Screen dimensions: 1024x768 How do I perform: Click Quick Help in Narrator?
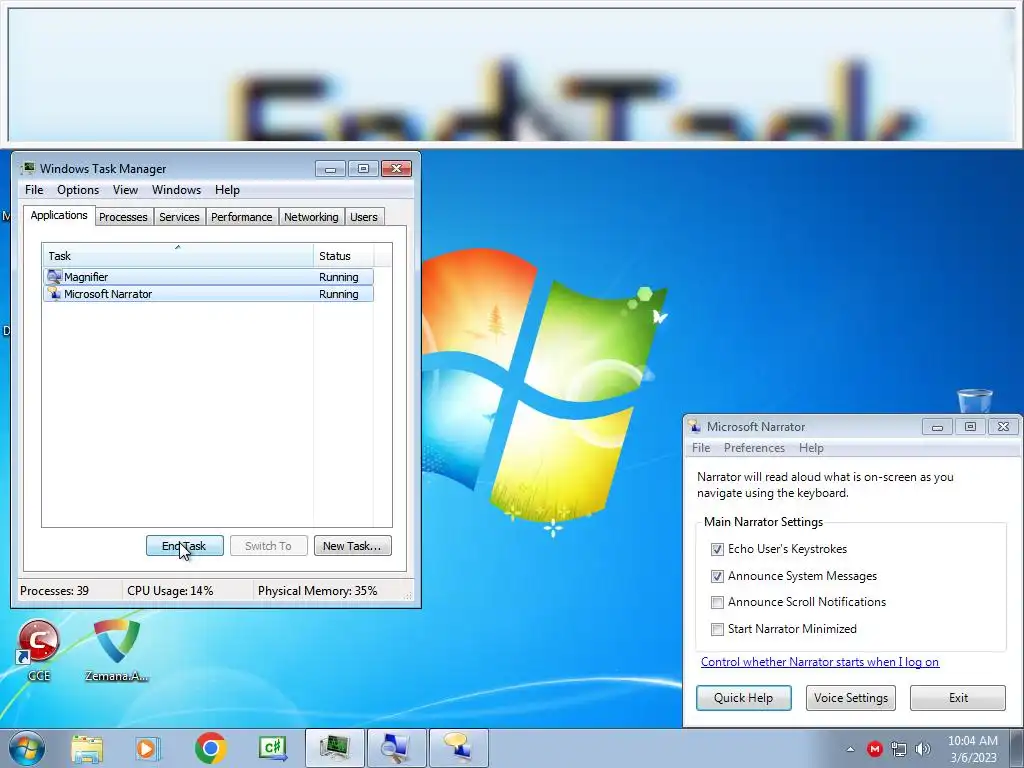pyautogui.click(x=743, y=697)
